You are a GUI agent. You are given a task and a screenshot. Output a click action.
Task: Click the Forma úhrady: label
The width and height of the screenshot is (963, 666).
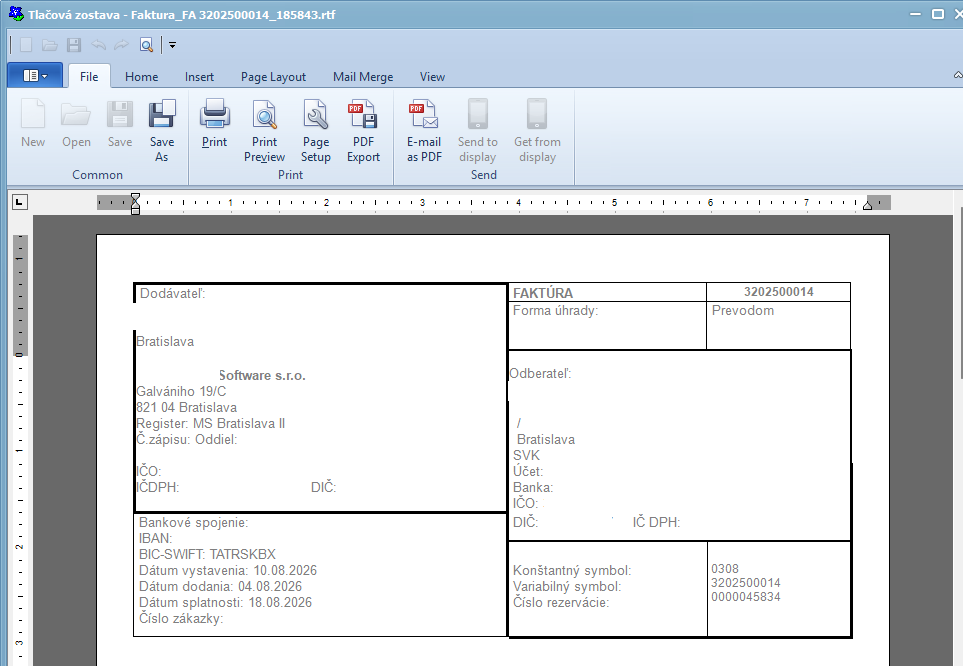[555, 311]
